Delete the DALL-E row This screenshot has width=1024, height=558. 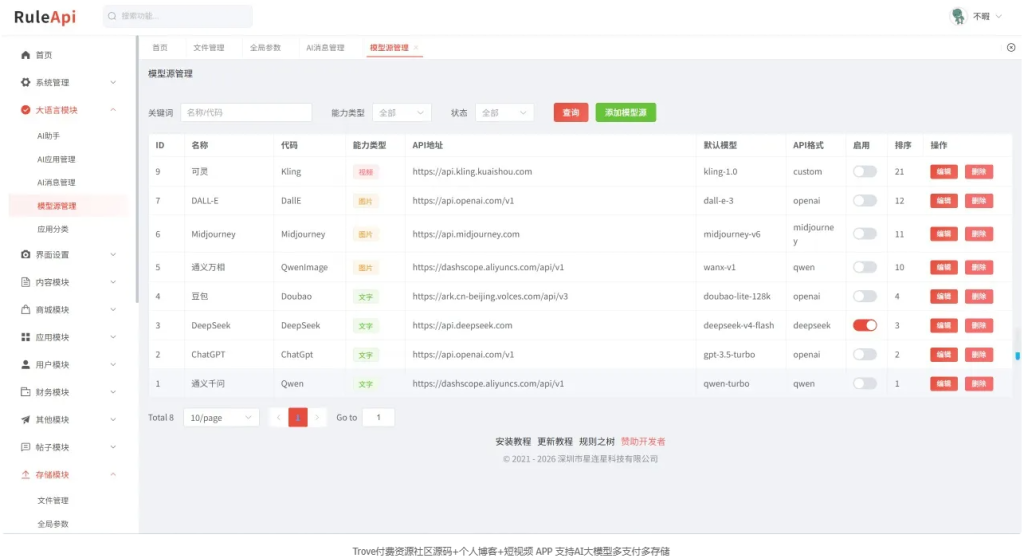pyautogui.click(x=979, y=201)
